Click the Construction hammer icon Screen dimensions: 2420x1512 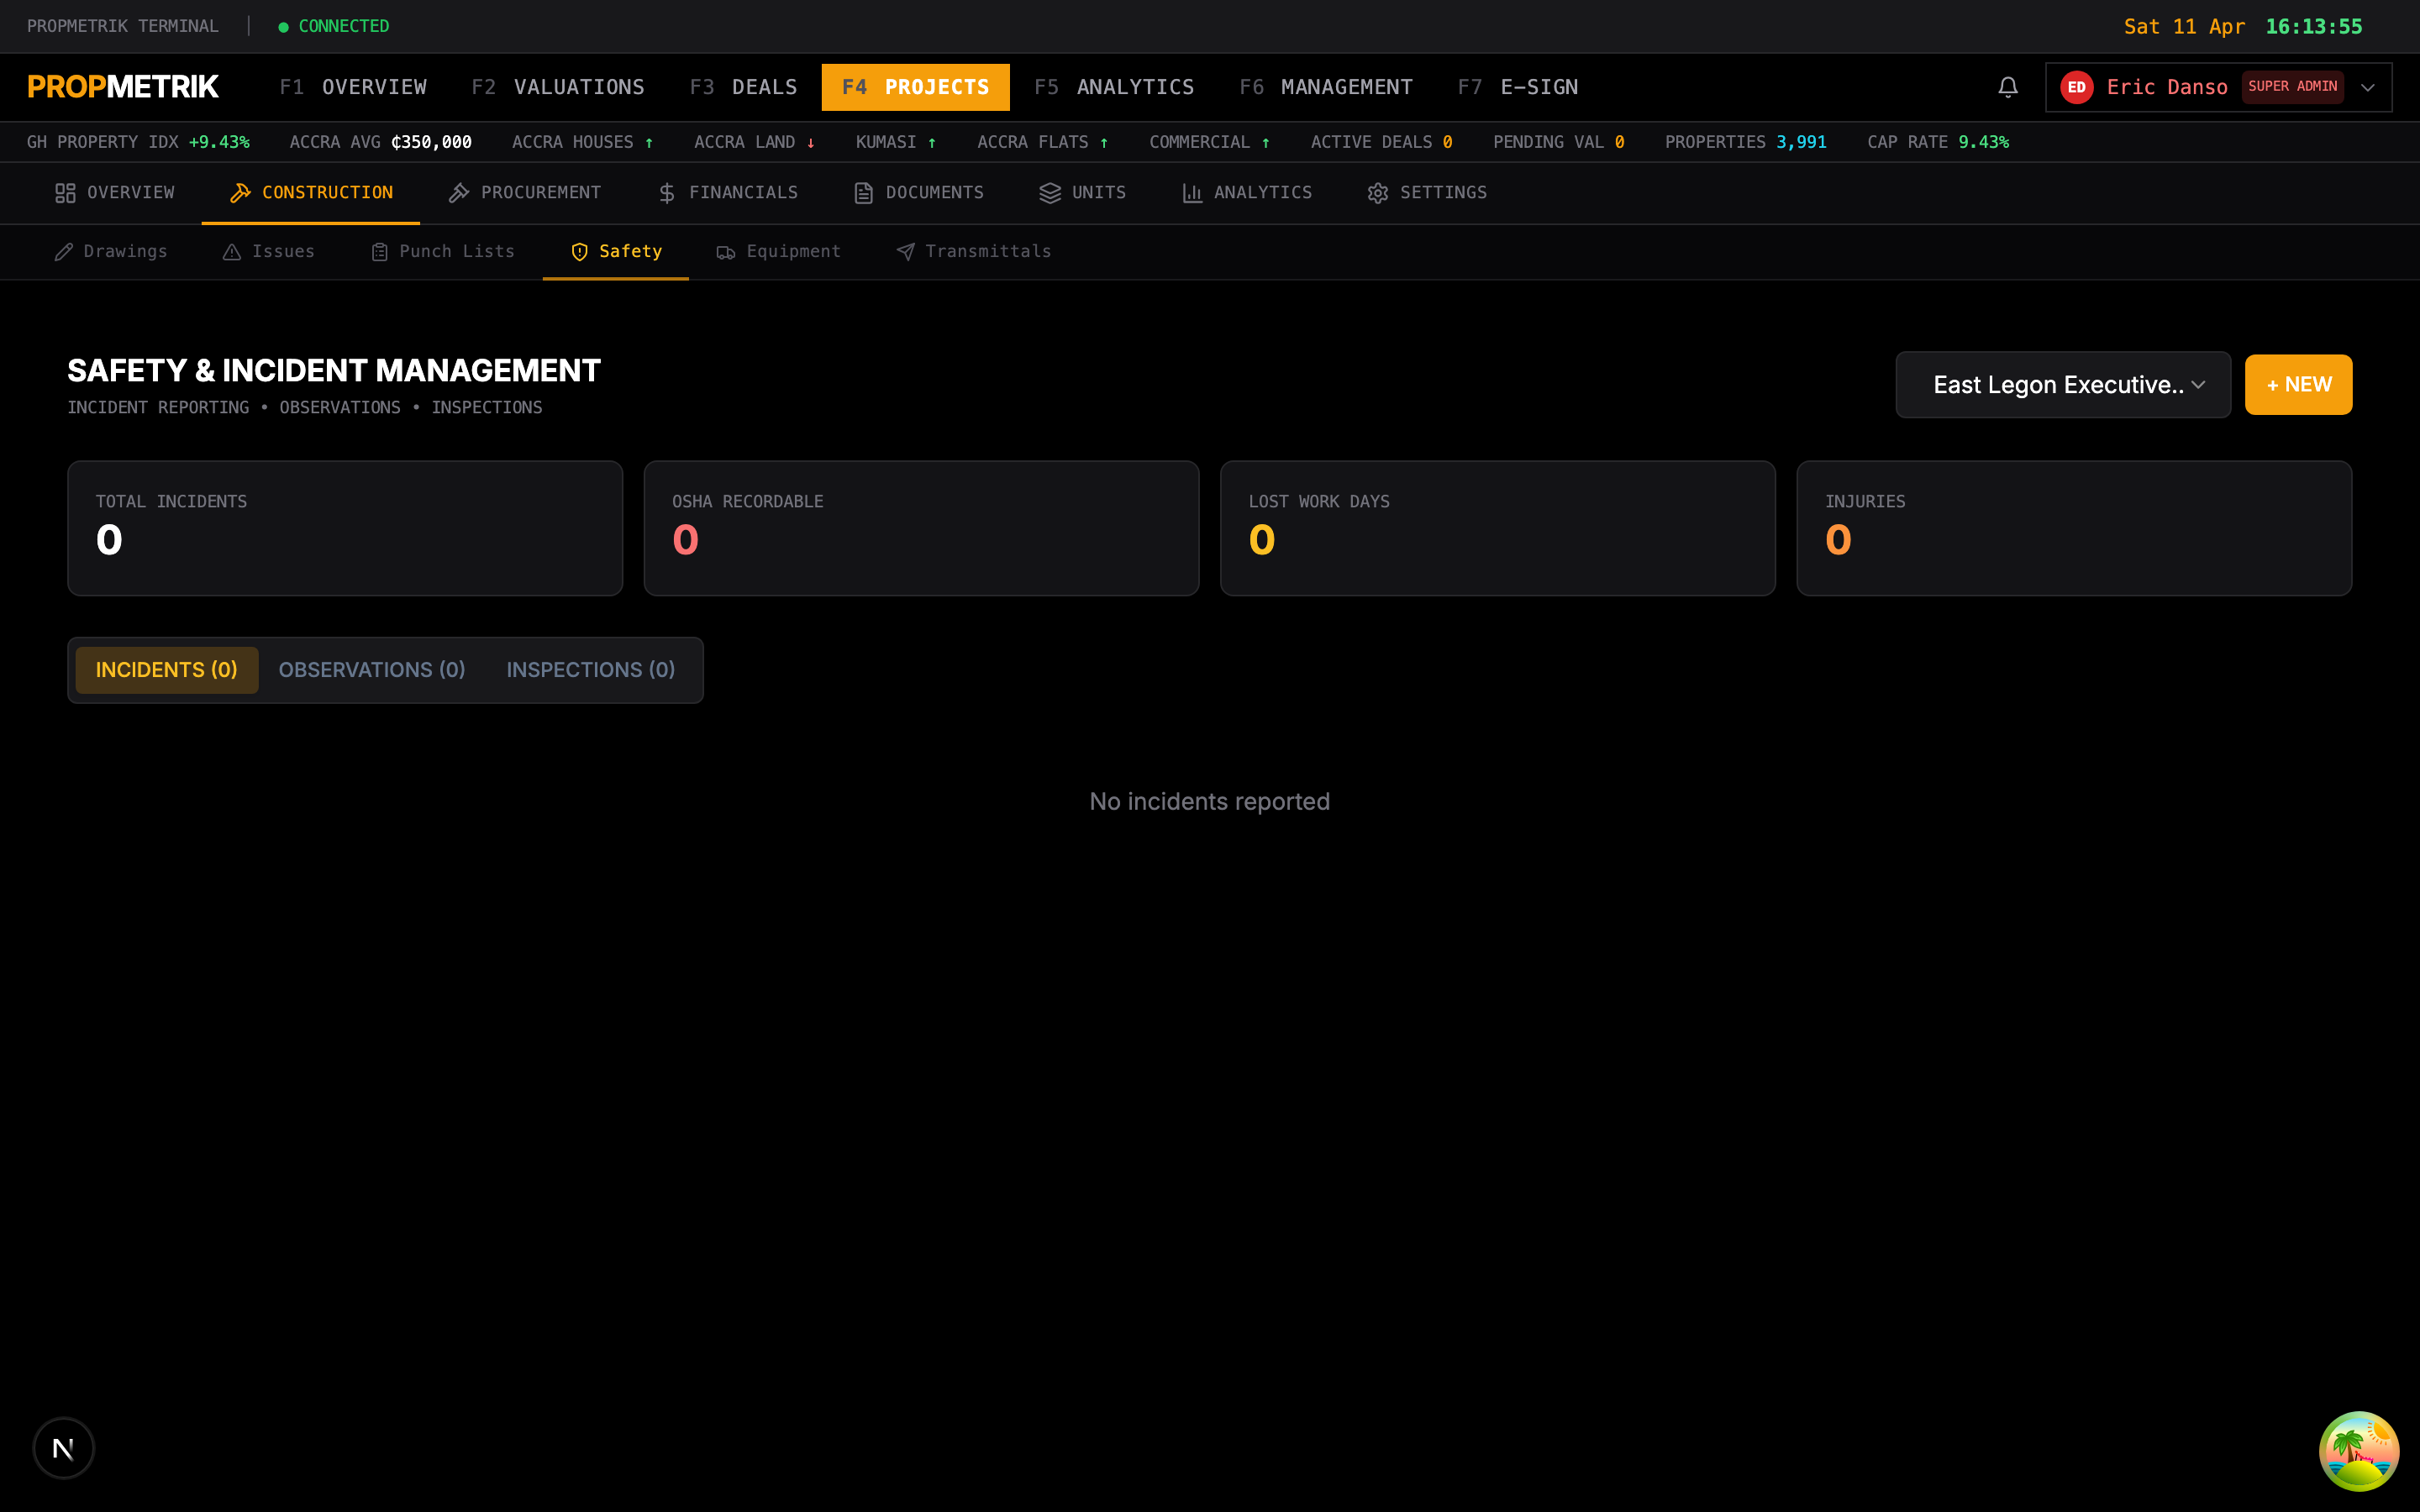pyautogui.click(x=240, y=193)
